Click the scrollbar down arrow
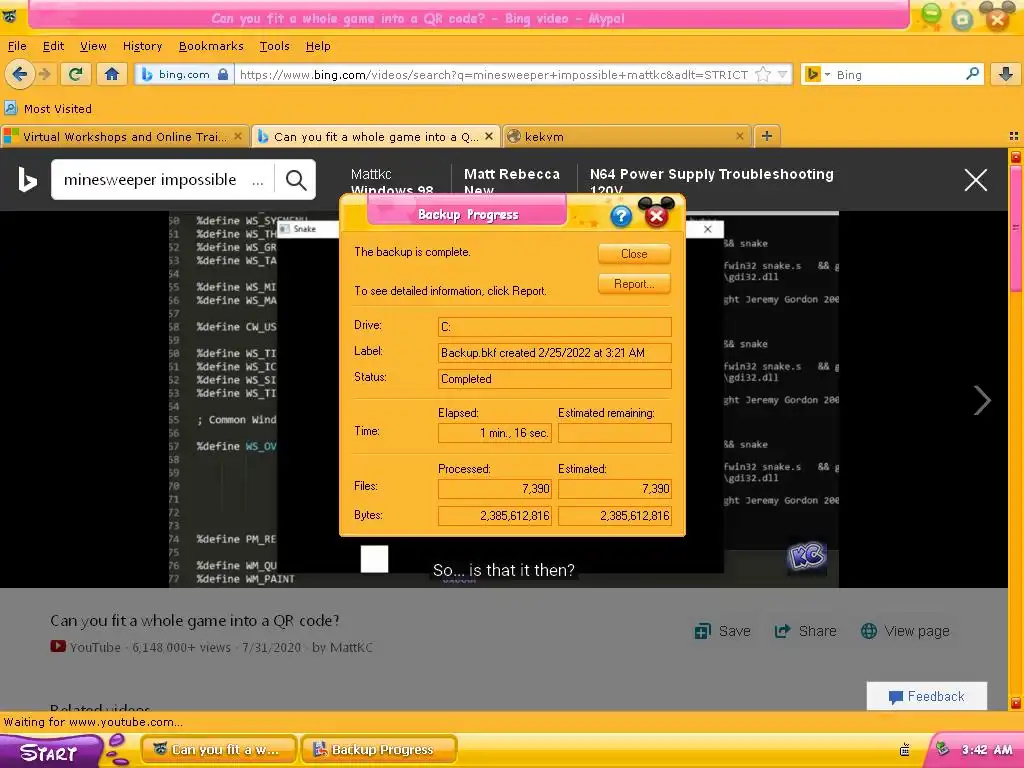The width and height of the screenshot is (1024, 768). [1016, 703]
